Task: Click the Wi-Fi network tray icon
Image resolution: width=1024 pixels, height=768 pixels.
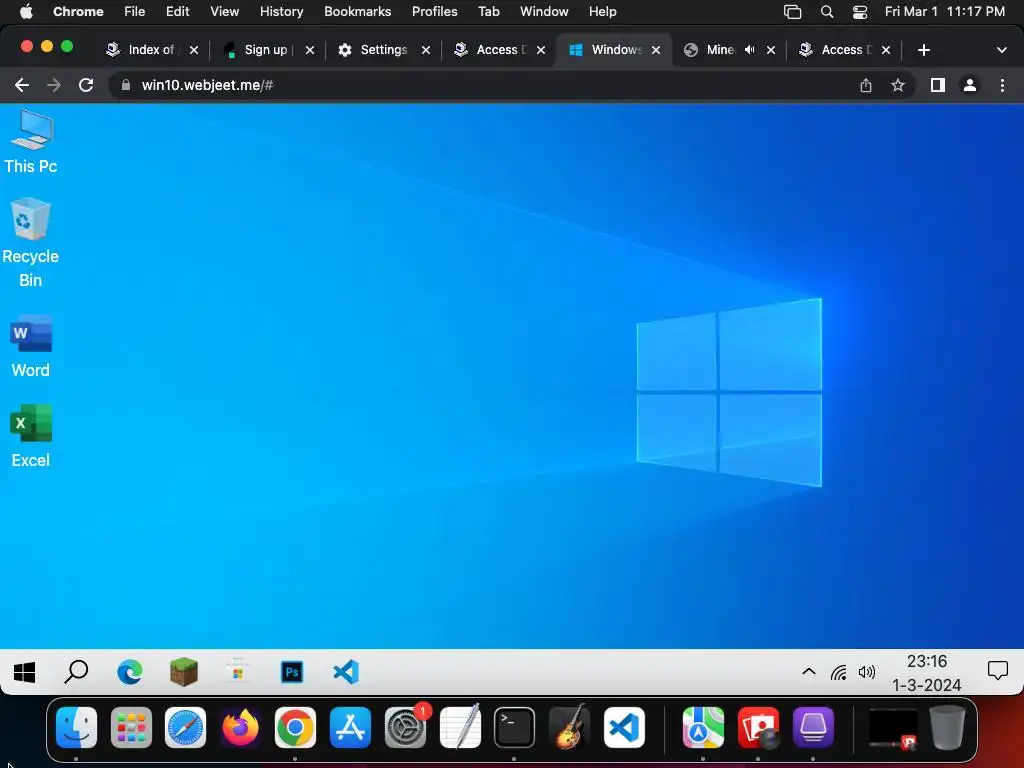Action: (839, 672)
